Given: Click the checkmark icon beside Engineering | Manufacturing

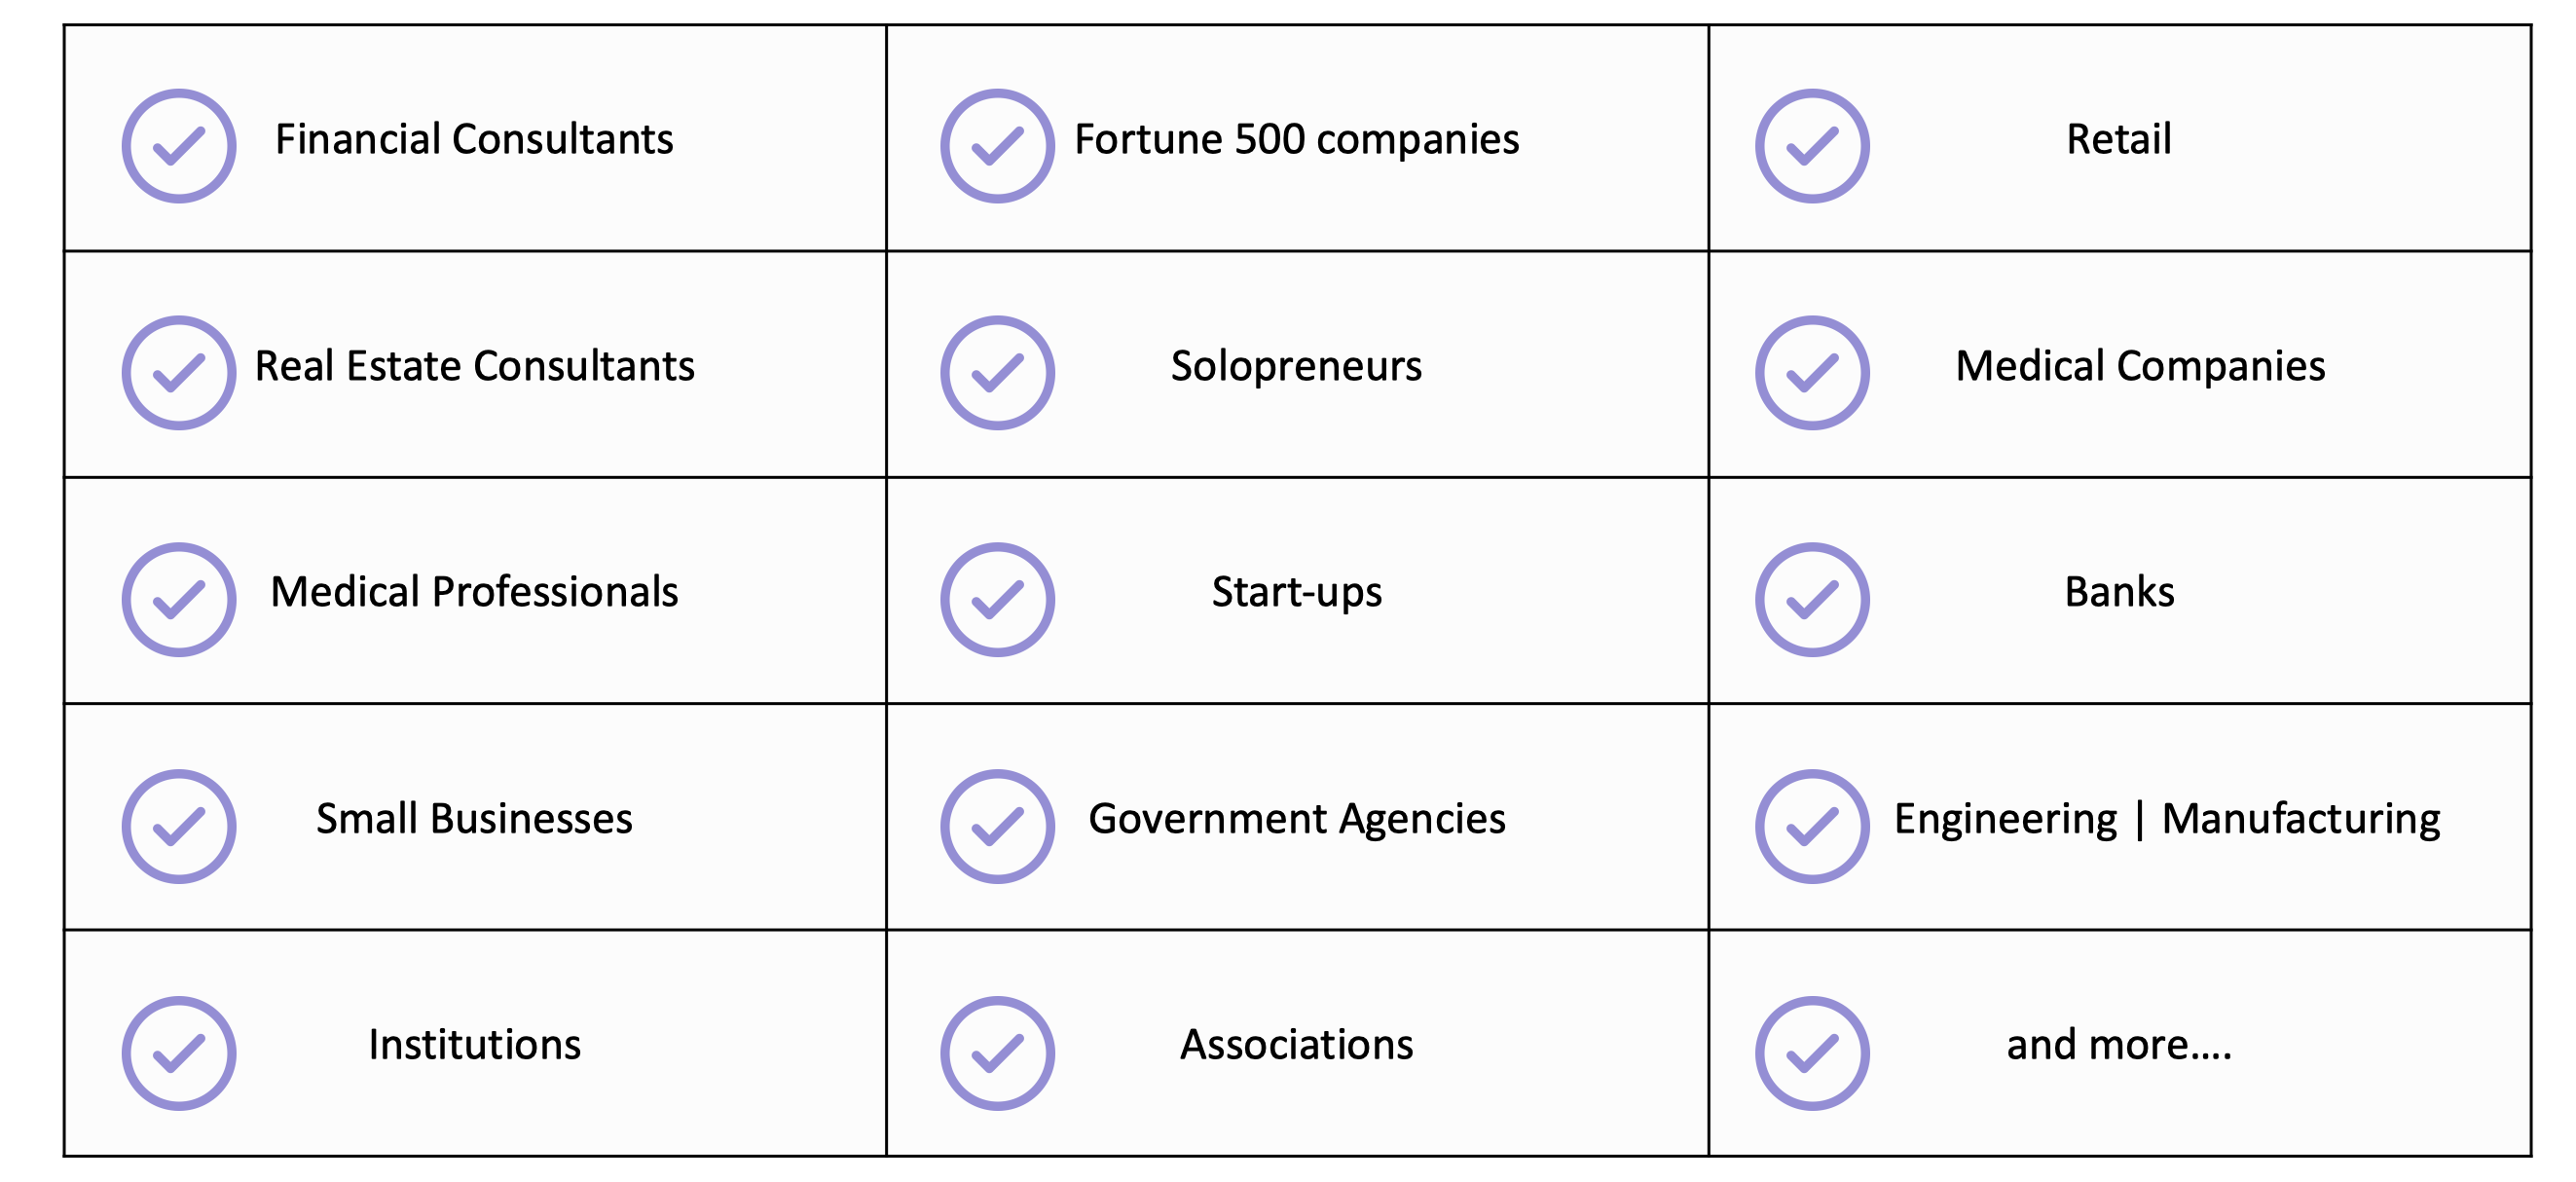Looking at the screenshot, I should [1812, 826].
